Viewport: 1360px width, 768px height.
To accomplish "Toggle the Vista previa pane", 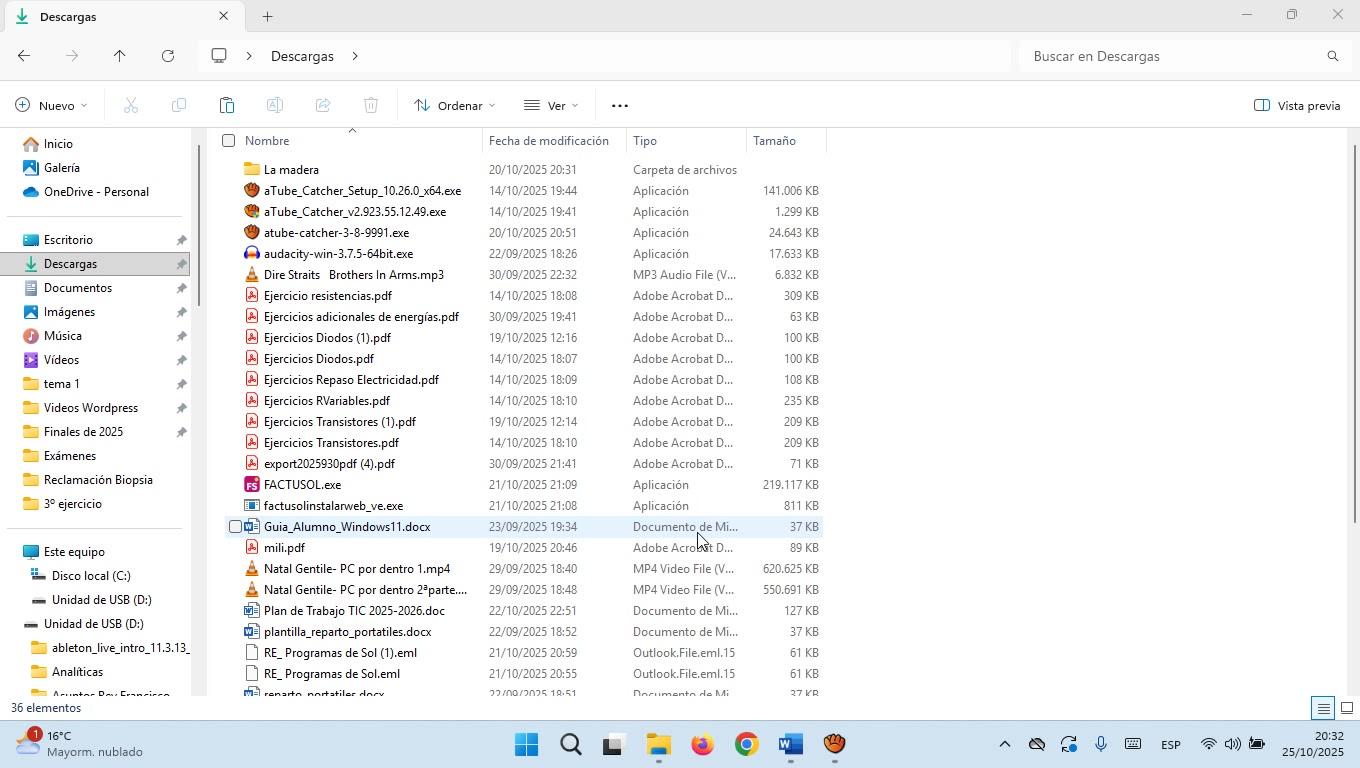I will 1297,105.
